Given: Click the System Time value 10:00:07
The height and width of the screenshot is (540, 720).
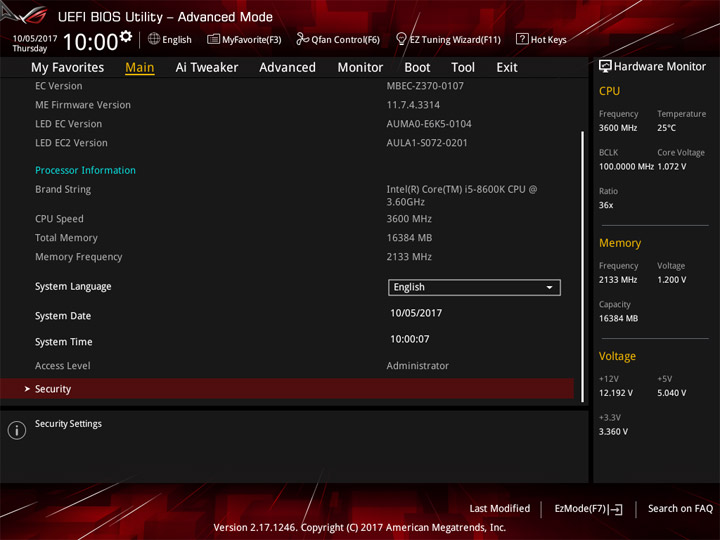Looking at the screenshot, I should 410,339.
